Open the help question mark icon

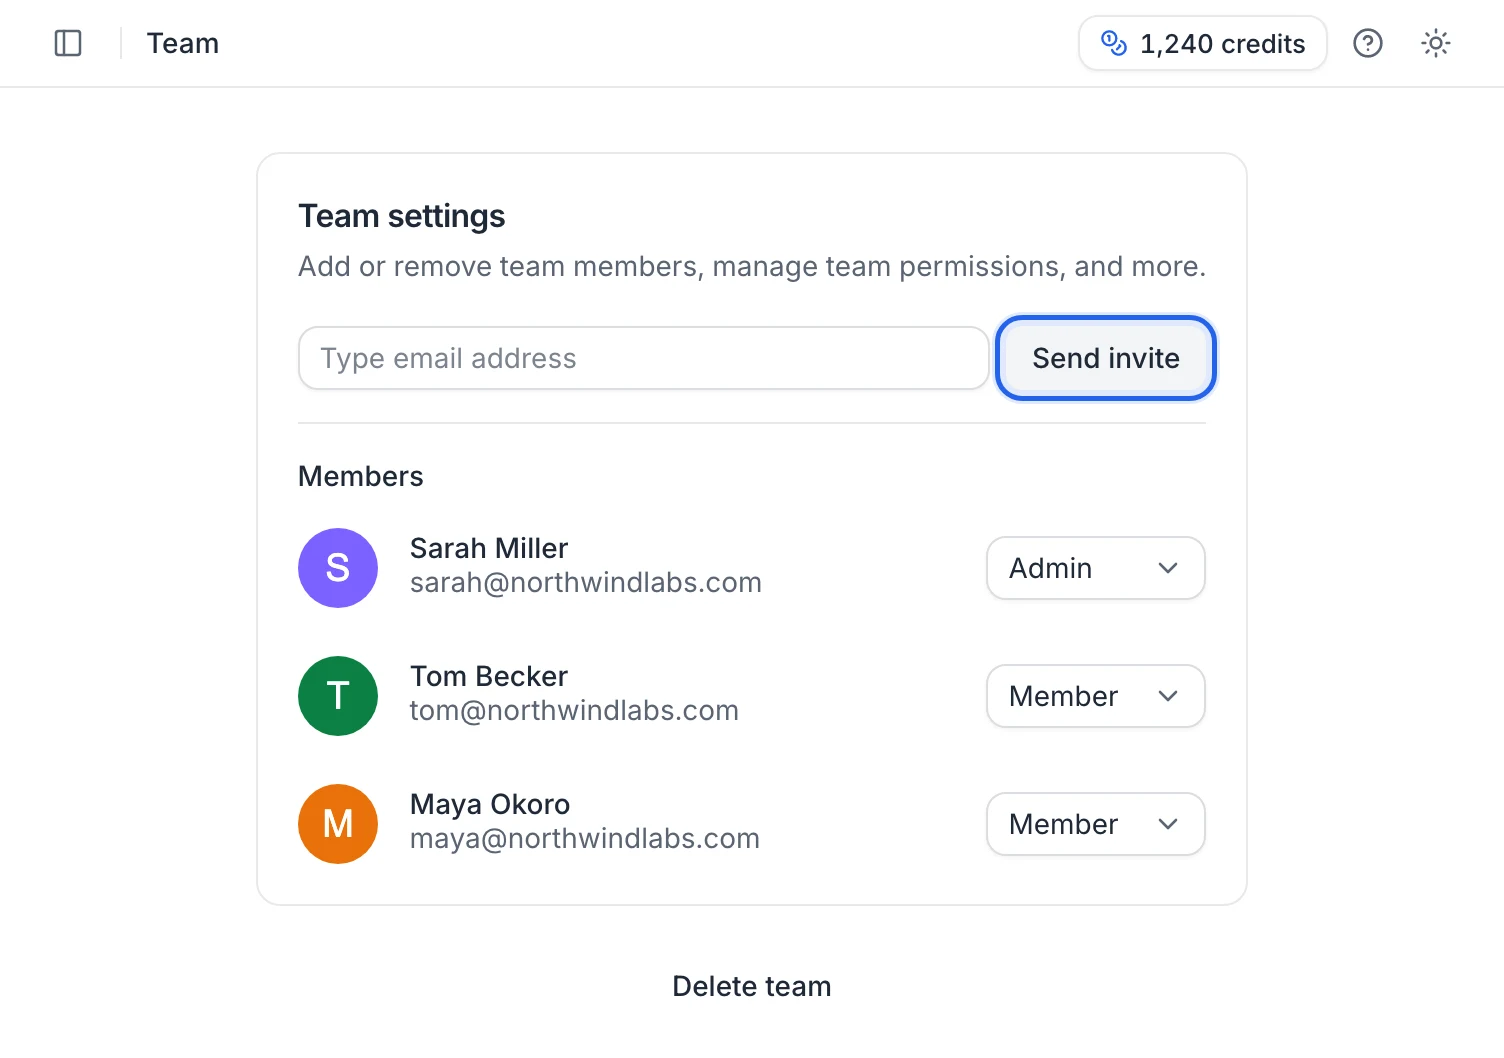1368,43
